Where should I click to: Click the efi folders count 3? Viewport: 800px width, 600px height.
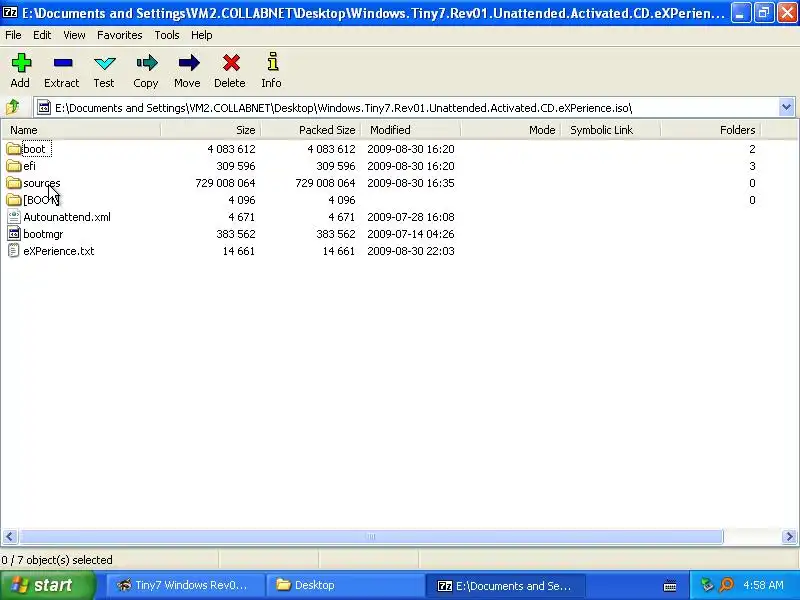point(752,166)
